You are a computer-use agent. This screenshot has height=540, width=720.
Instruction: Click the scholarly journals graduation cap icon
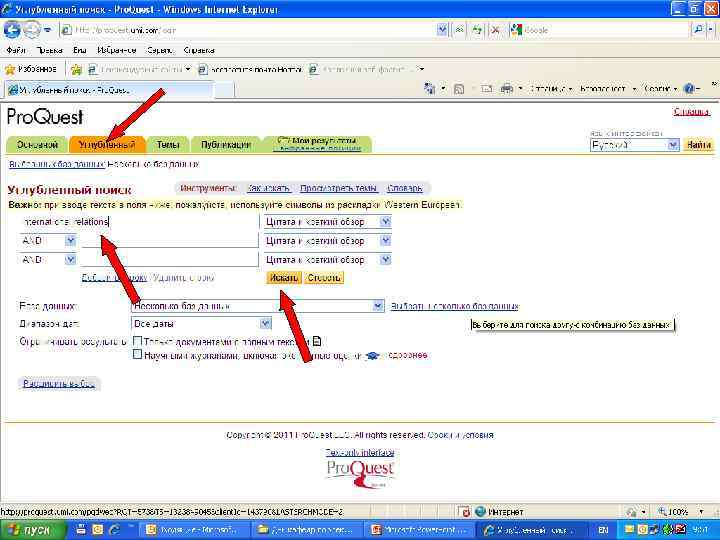click(372, 355)
